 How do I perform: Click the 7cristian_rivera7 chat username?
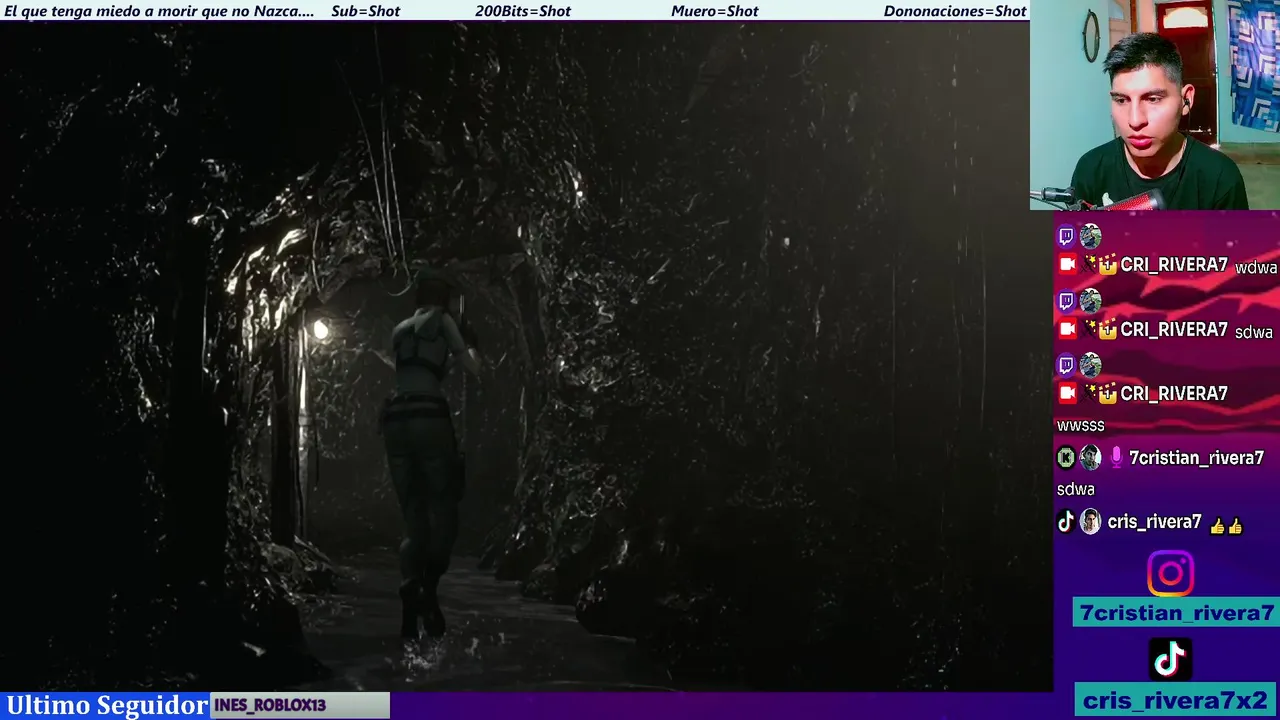1196,458
